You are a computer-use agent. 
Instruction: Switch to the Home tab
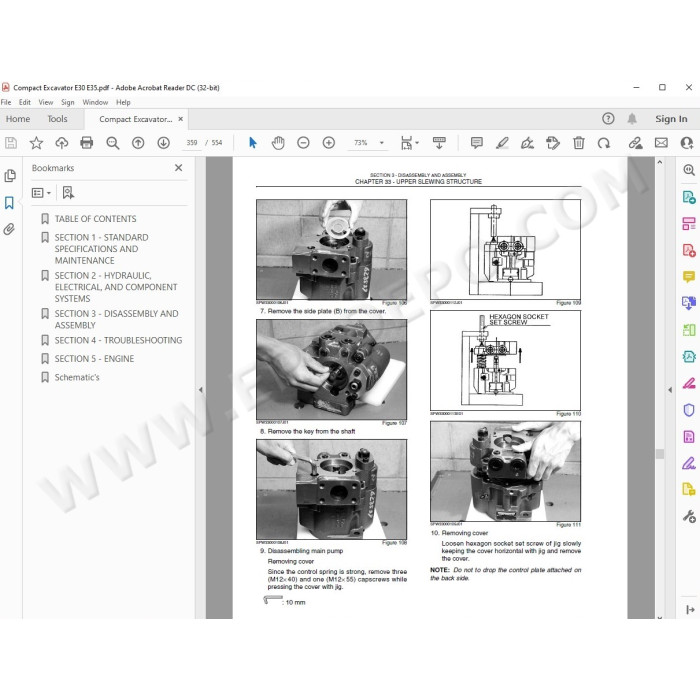[18, 119]
